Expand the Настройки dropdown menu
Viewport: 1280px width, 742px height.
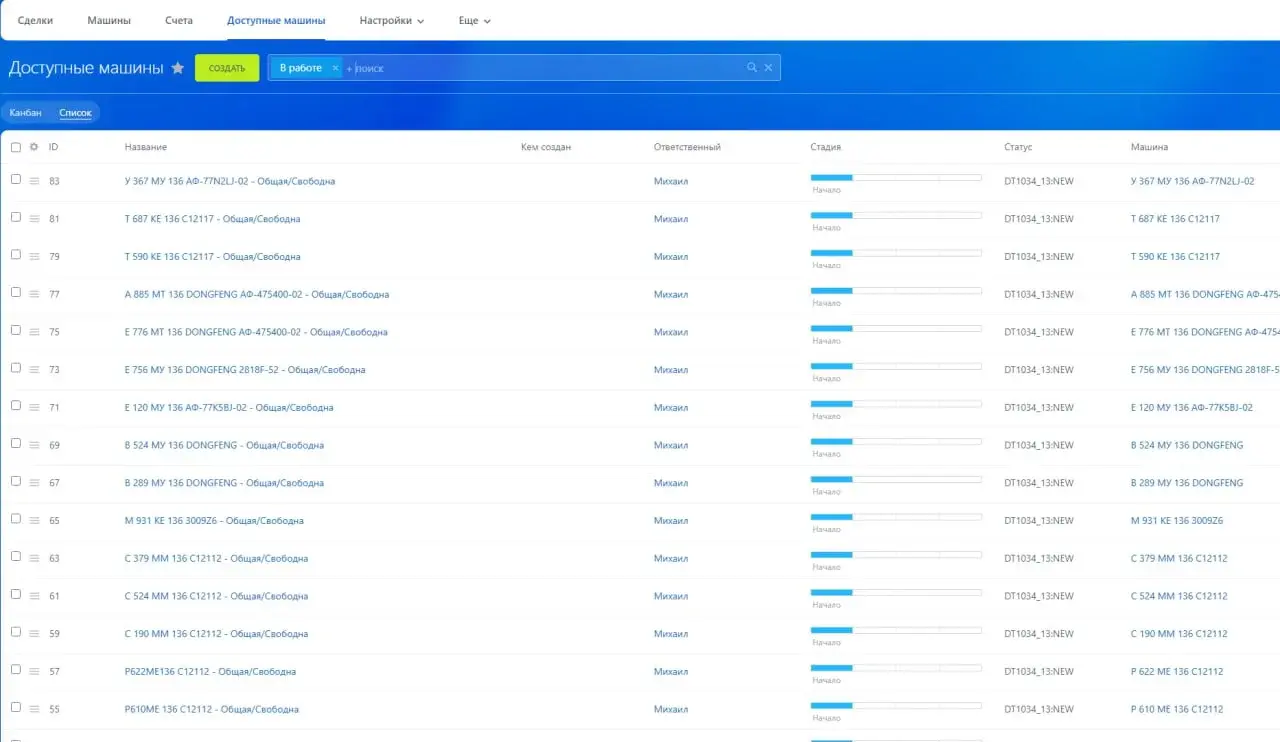click(x=392, y=20)
